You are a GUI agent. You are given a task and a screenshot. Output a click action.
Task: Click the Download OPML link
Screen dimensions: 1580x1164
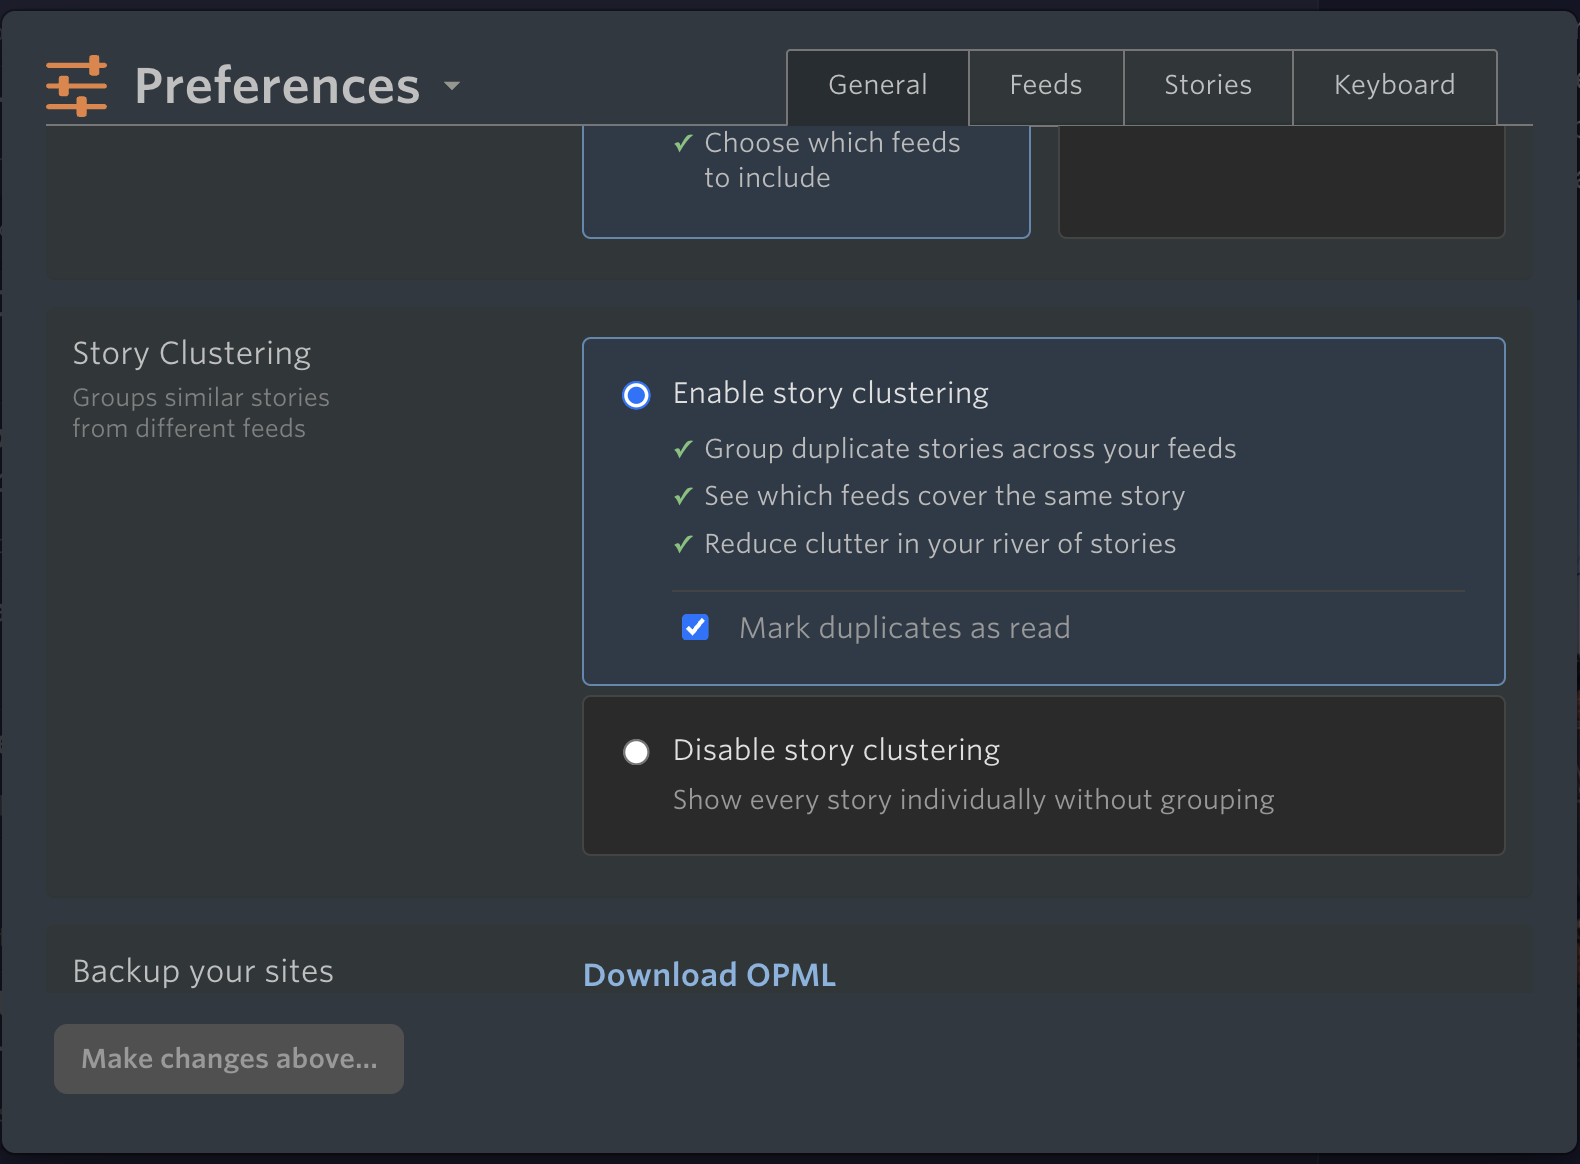709,975
